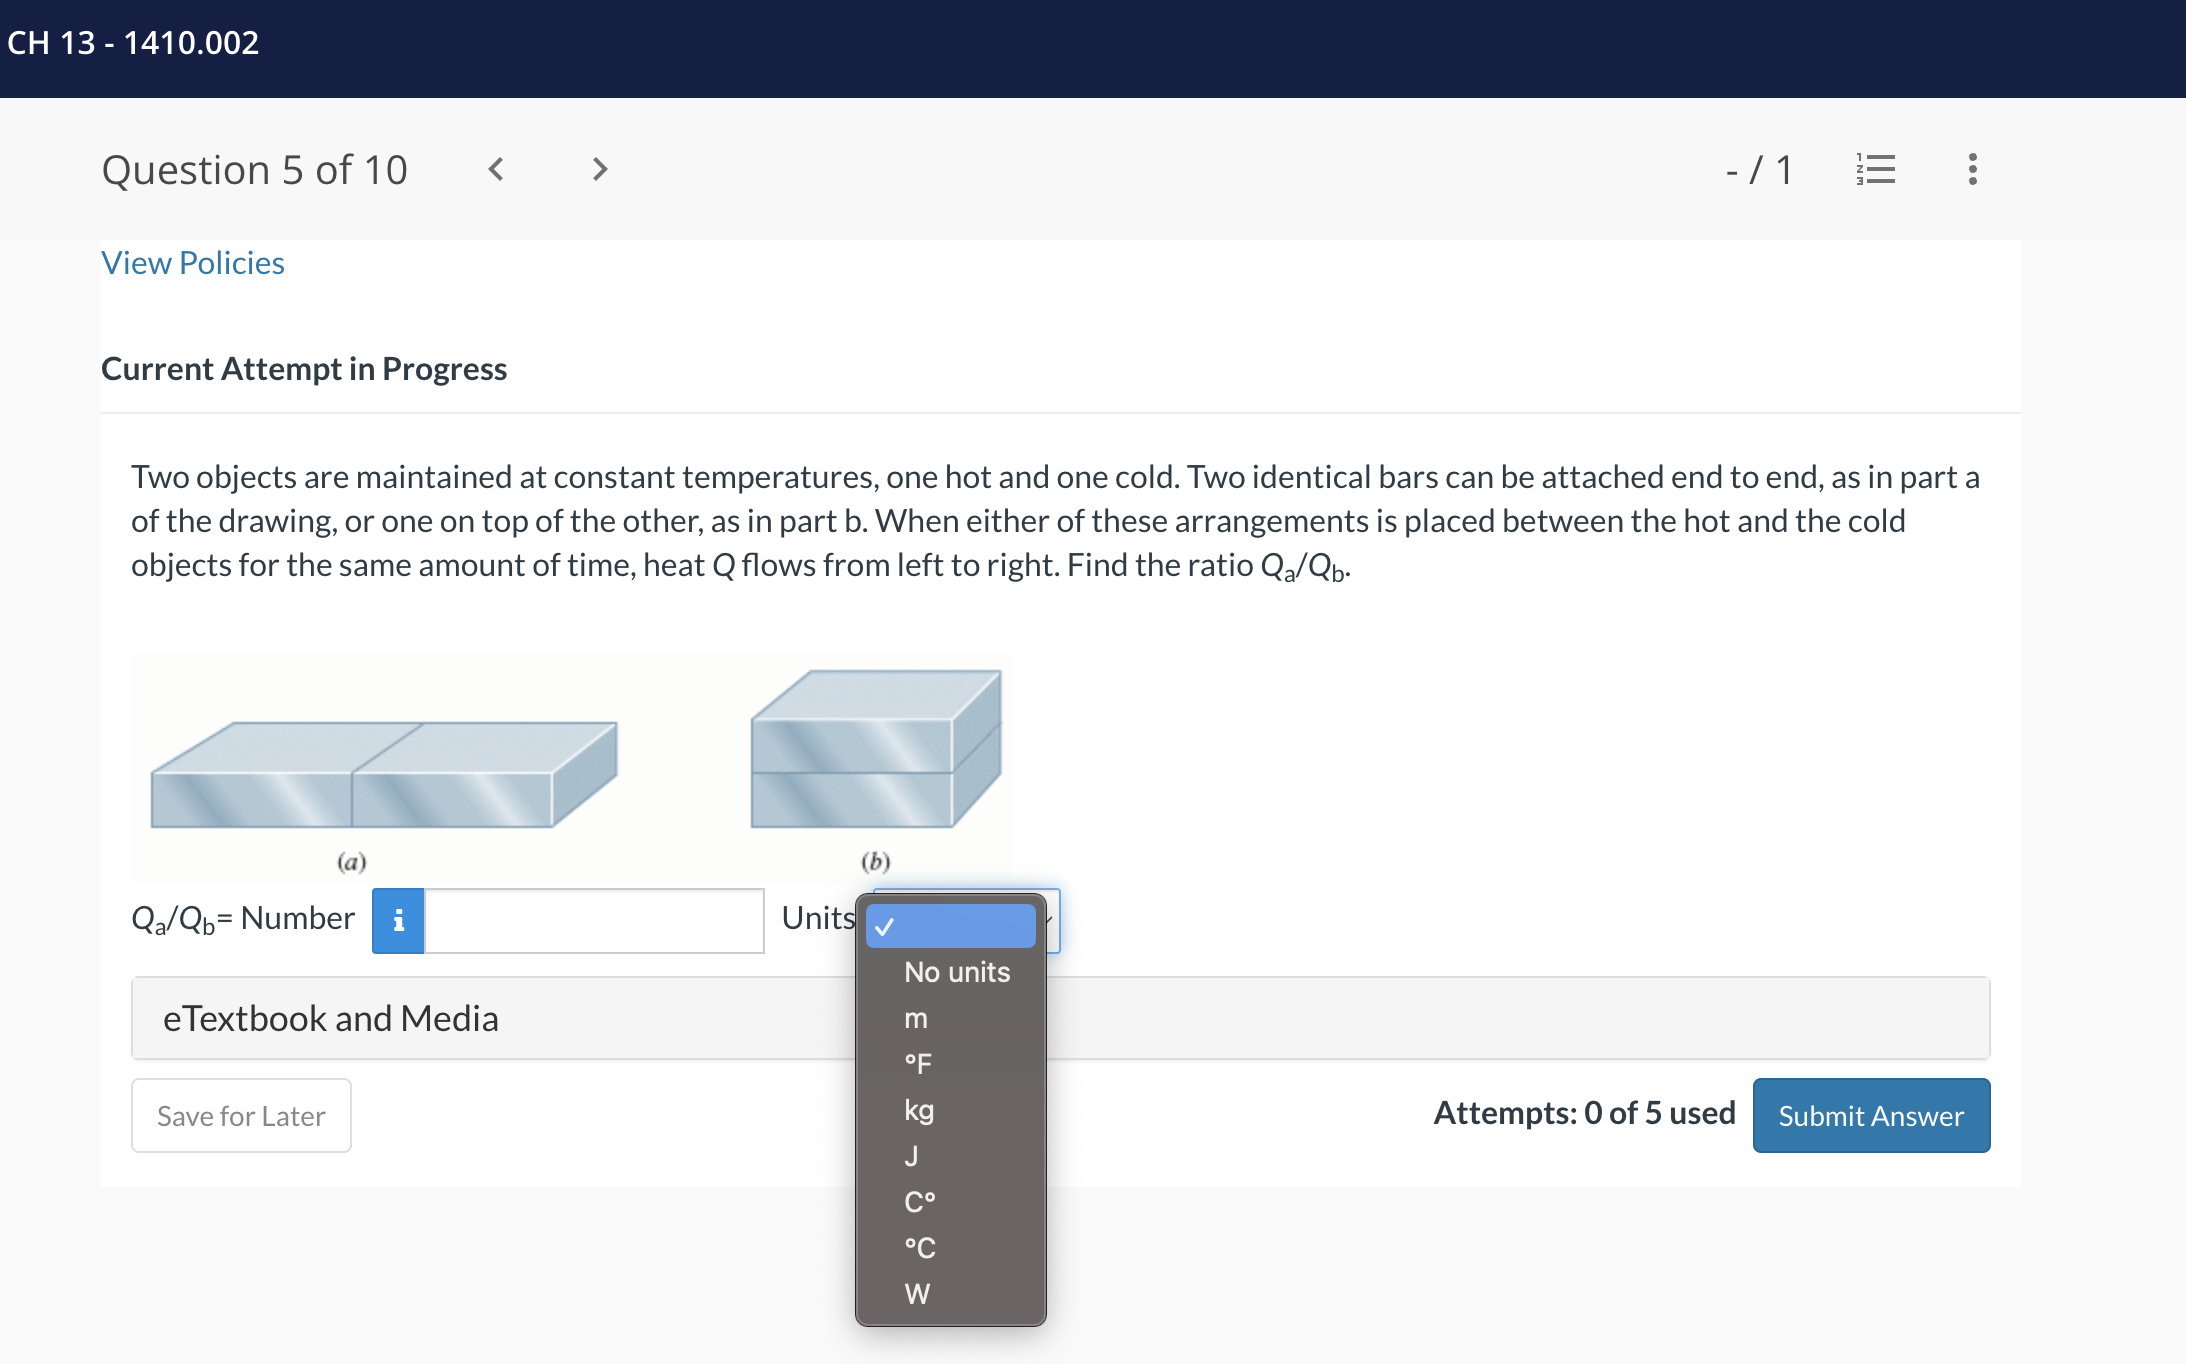Viewport: 2186px width, 1364px height.
Task: Choose °C in the units list
Action: click(x=920, y=1248)
